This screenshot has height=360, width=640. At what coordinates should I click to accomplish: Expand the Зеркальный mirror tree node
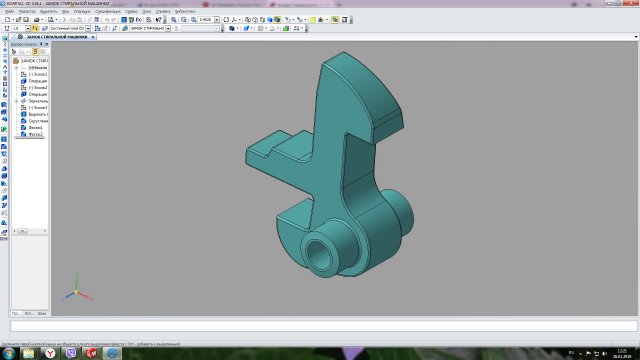[16, 101]
